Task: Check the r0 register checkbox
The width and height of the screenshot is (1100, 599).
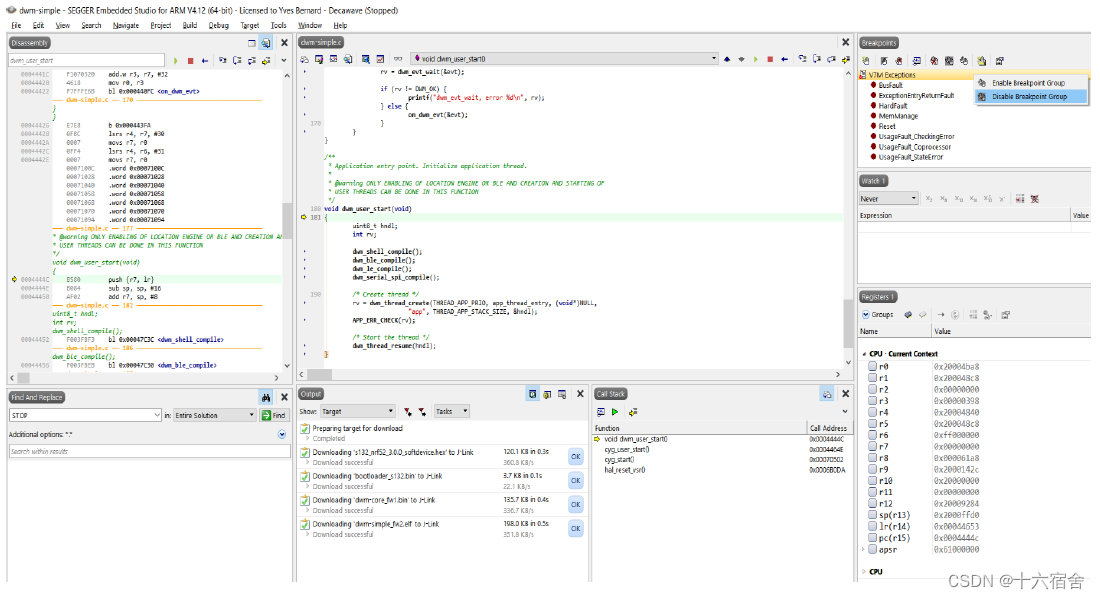Action: pyautogui.click(x=873, y=367)
